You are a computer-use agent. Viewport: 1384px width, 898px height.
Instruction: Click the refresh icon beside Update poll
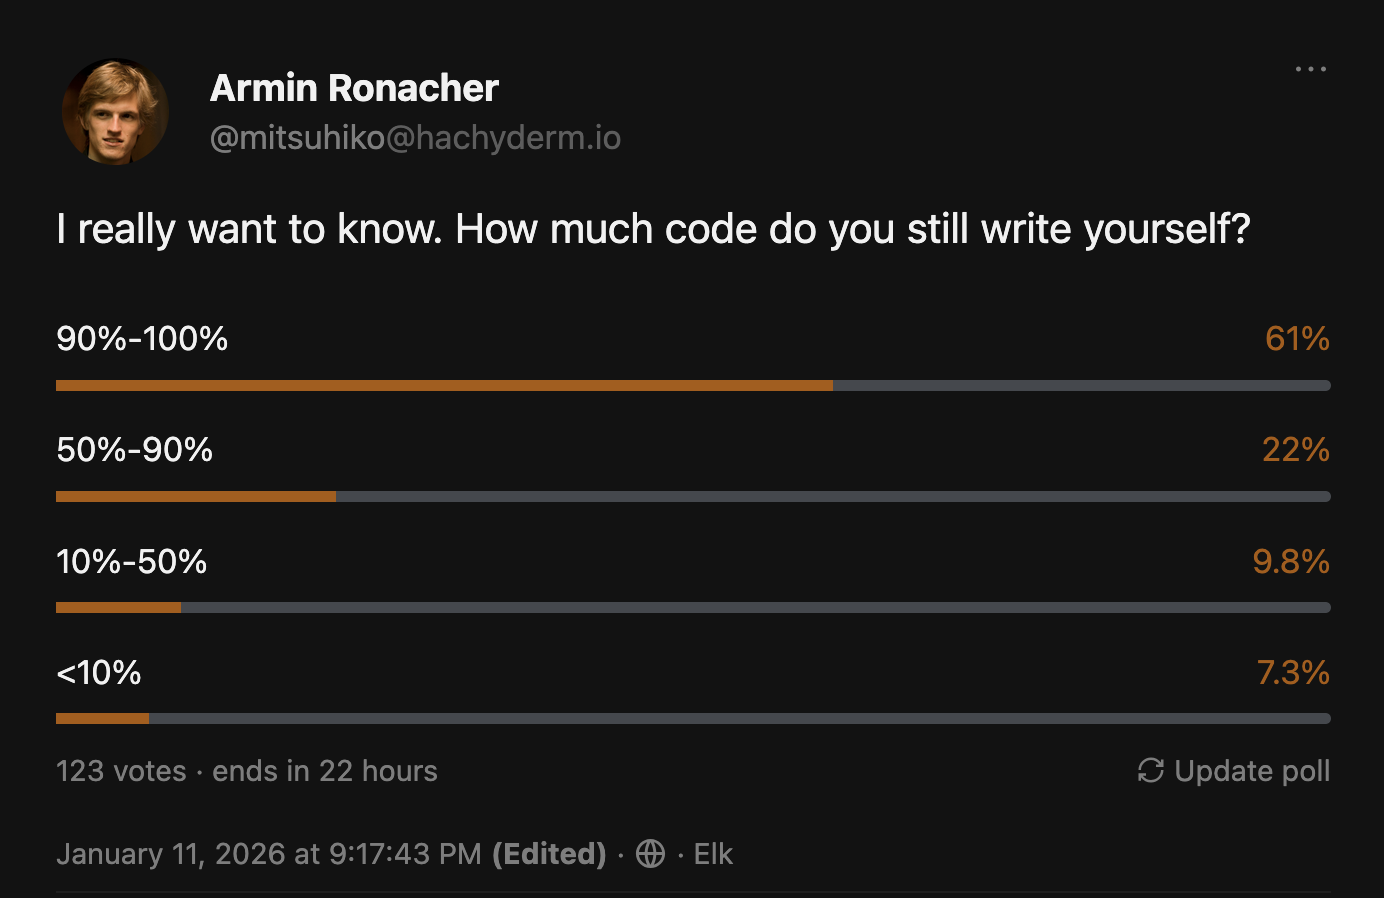tap(1151, 771)
